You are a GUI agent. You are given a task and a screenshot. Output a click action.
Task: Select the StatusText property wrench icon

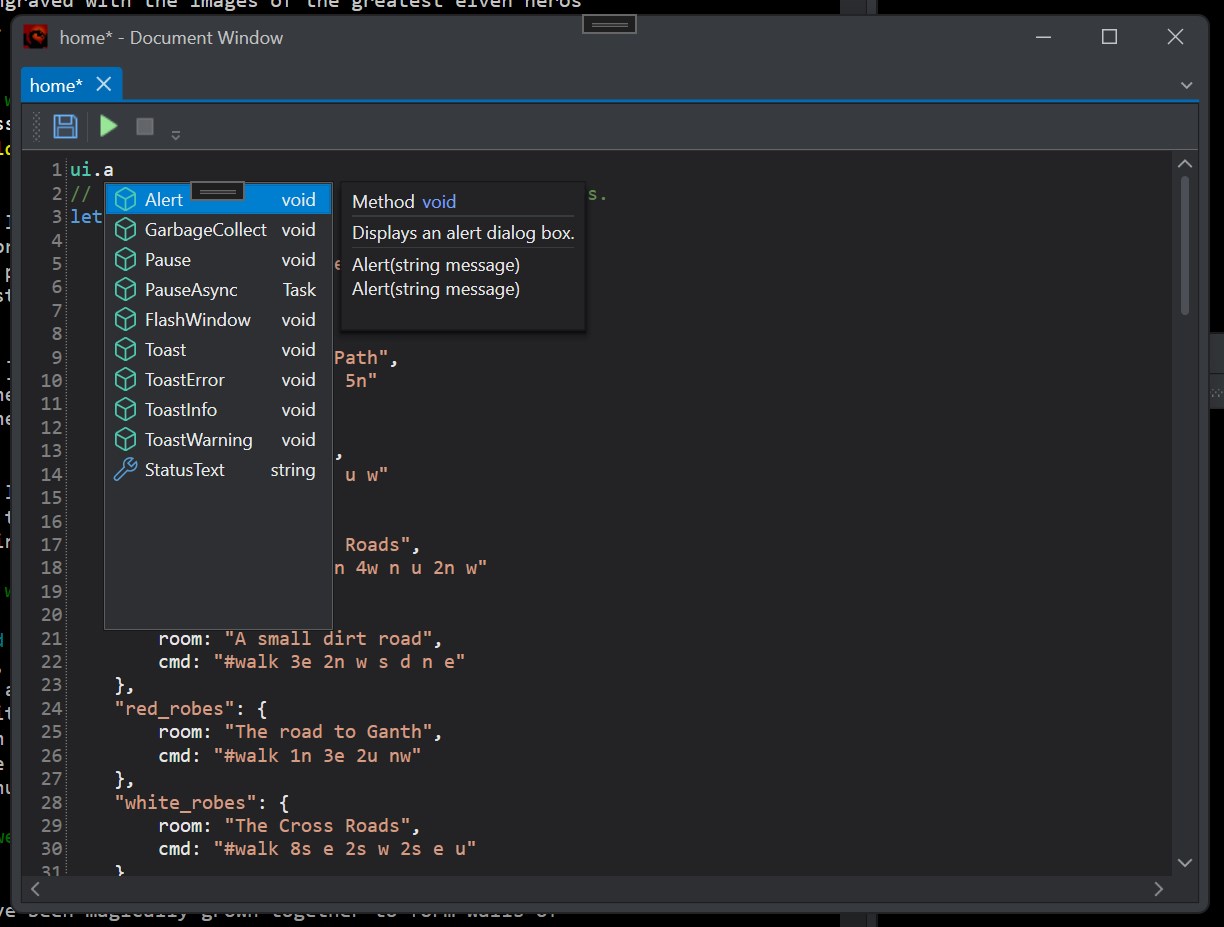coord(125,470)
